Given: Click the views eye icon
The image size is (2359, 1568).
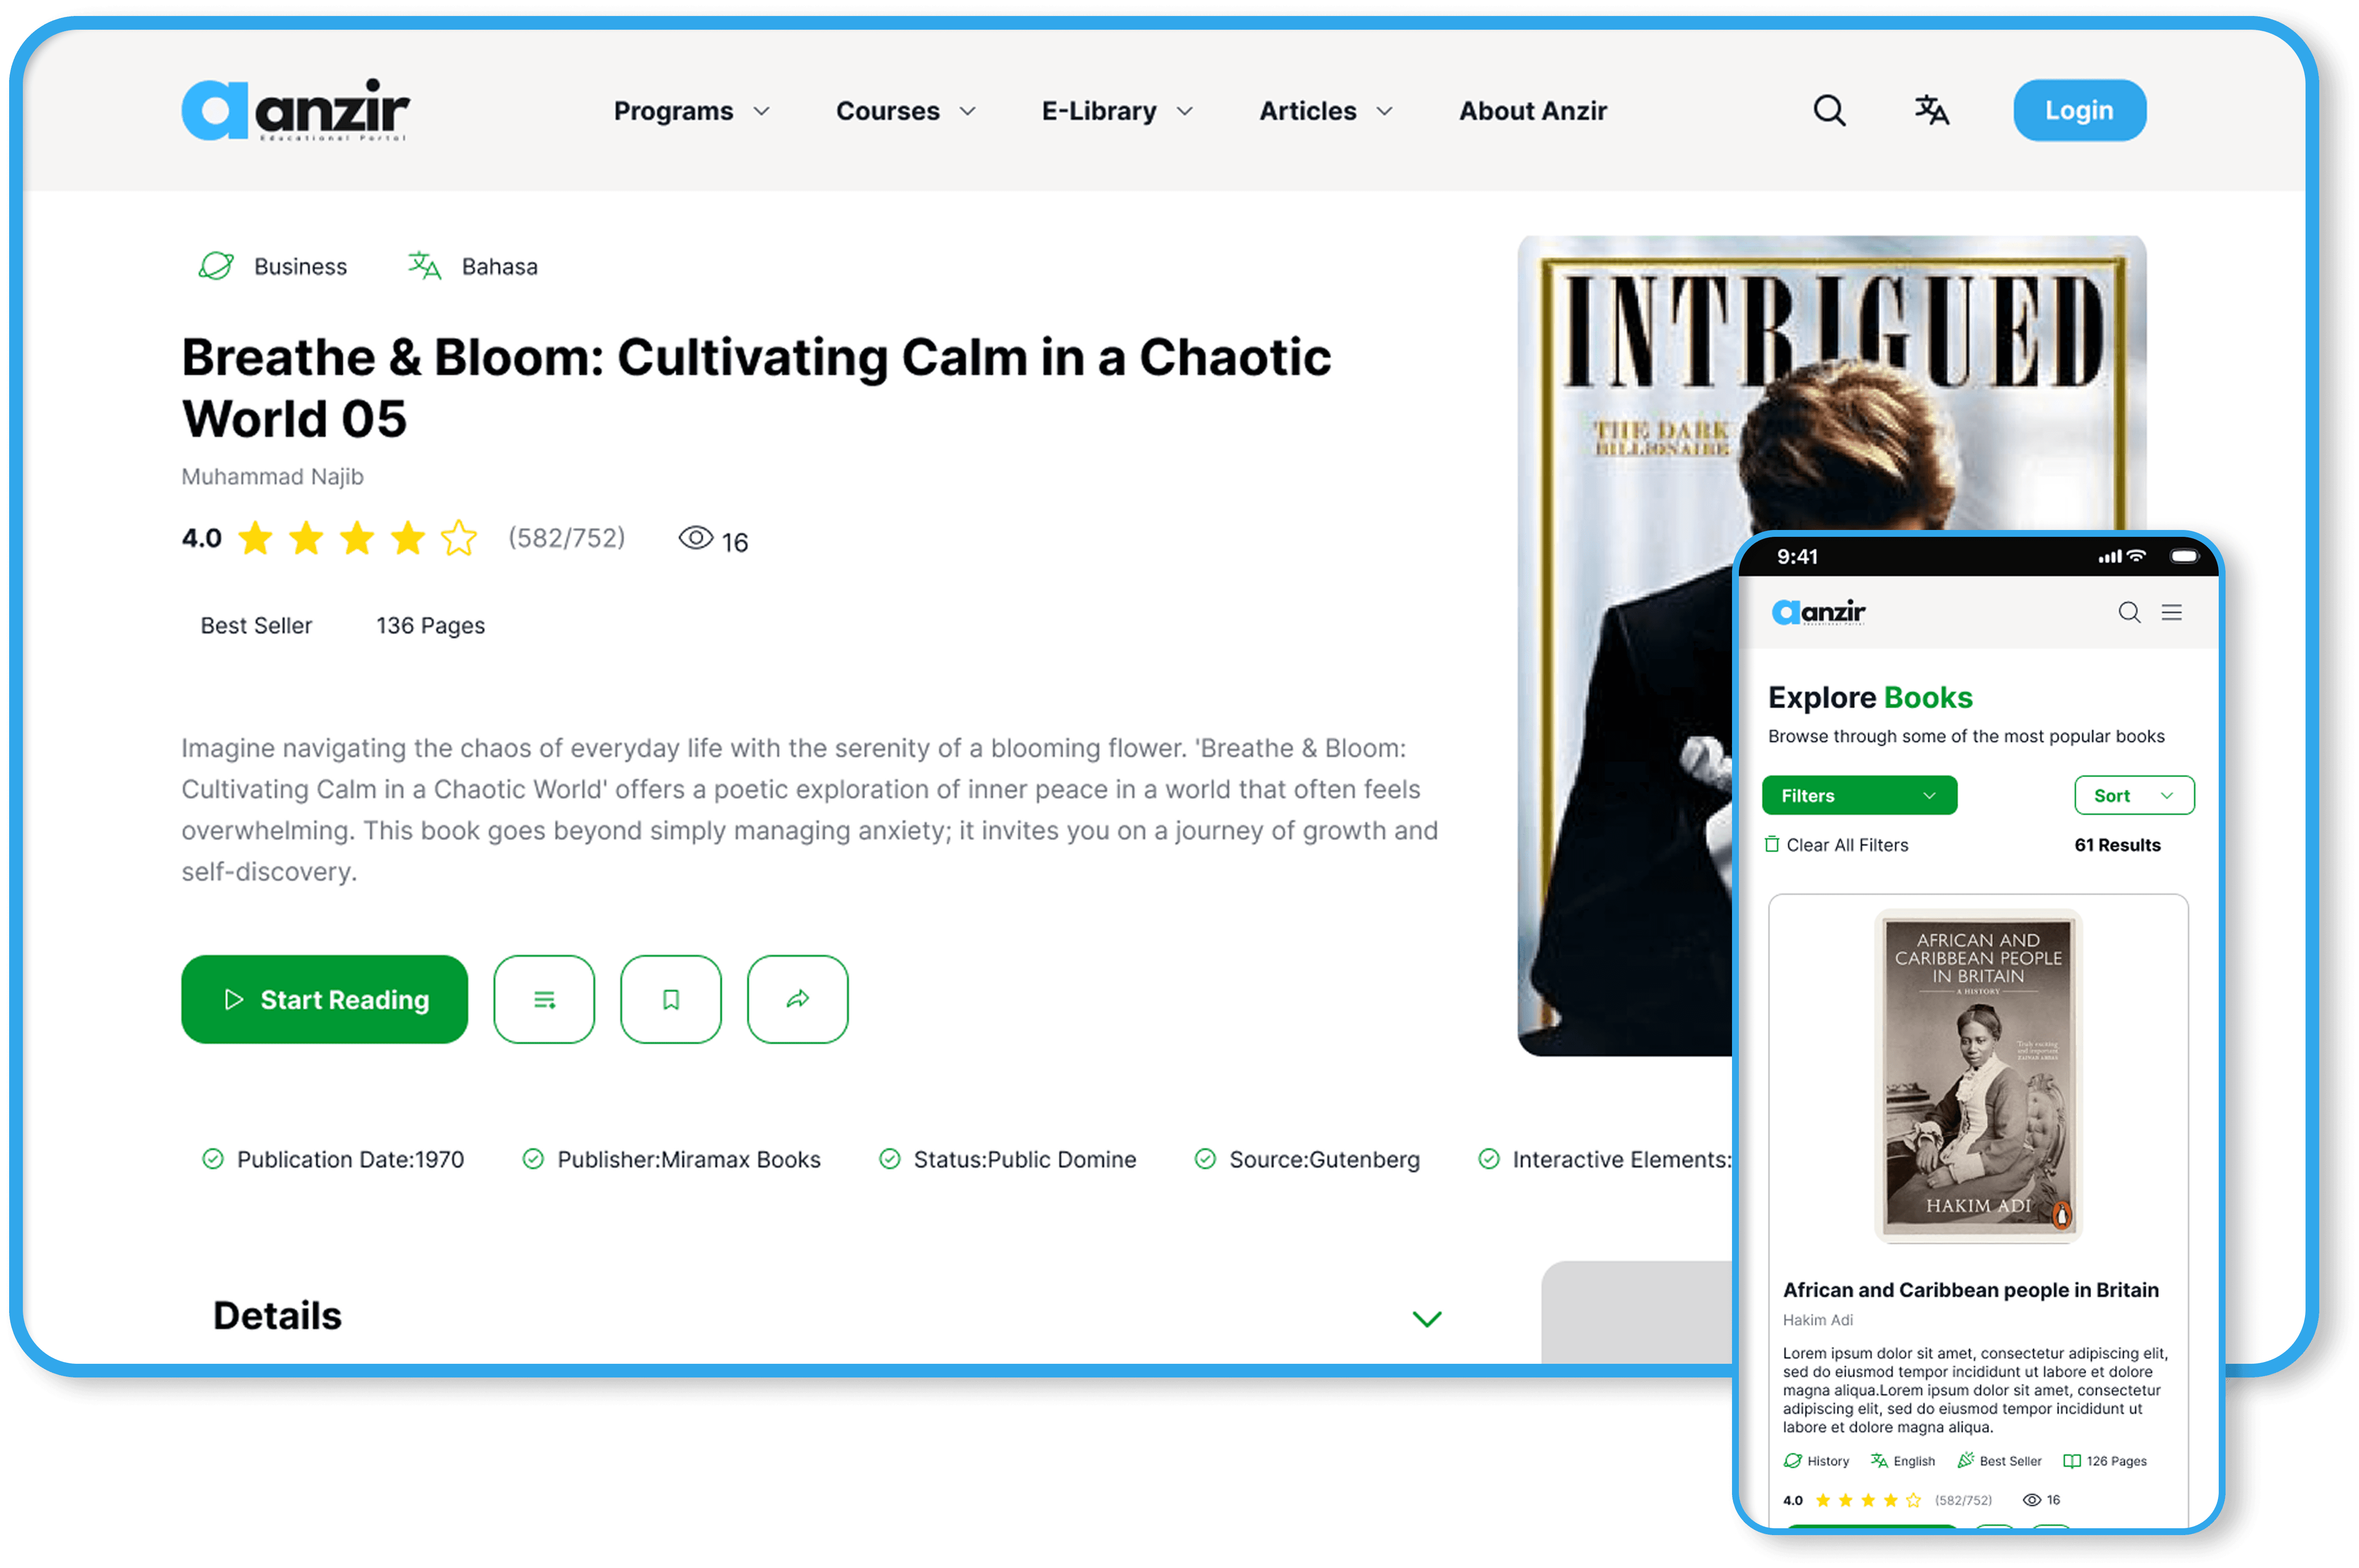Looking at the screenshot, I should point(696,538).
